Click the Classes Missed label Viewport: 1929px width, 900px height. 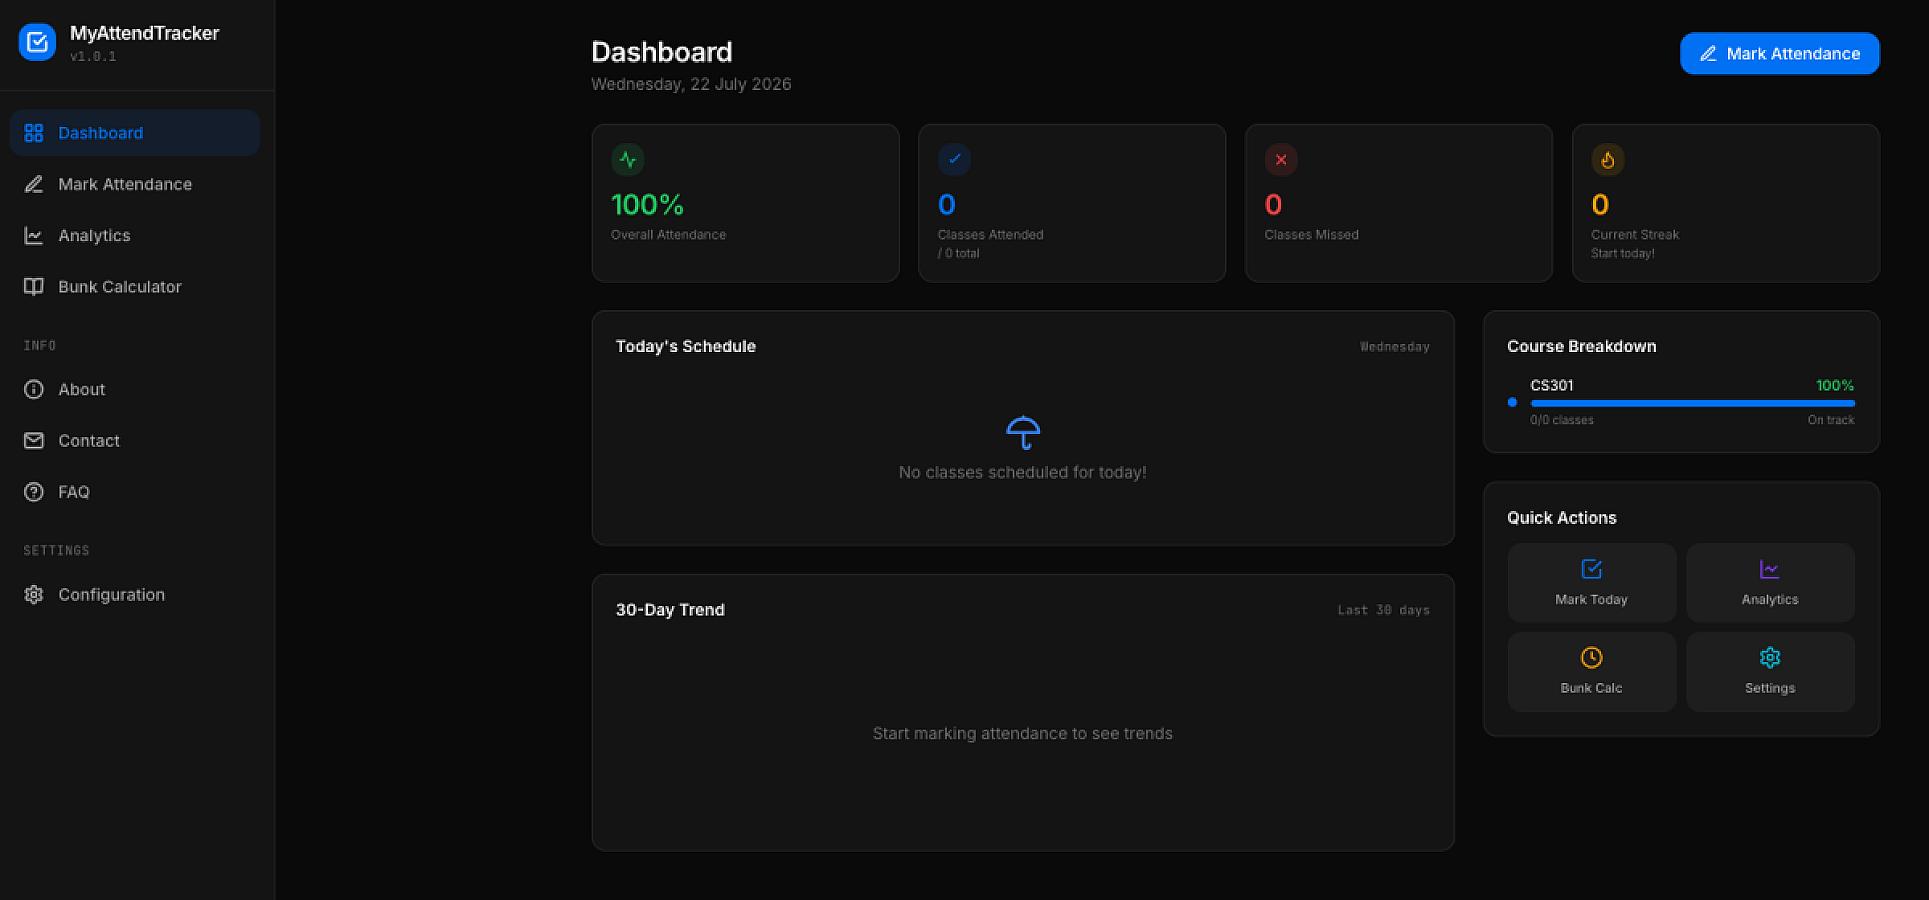coord(1311,235)
